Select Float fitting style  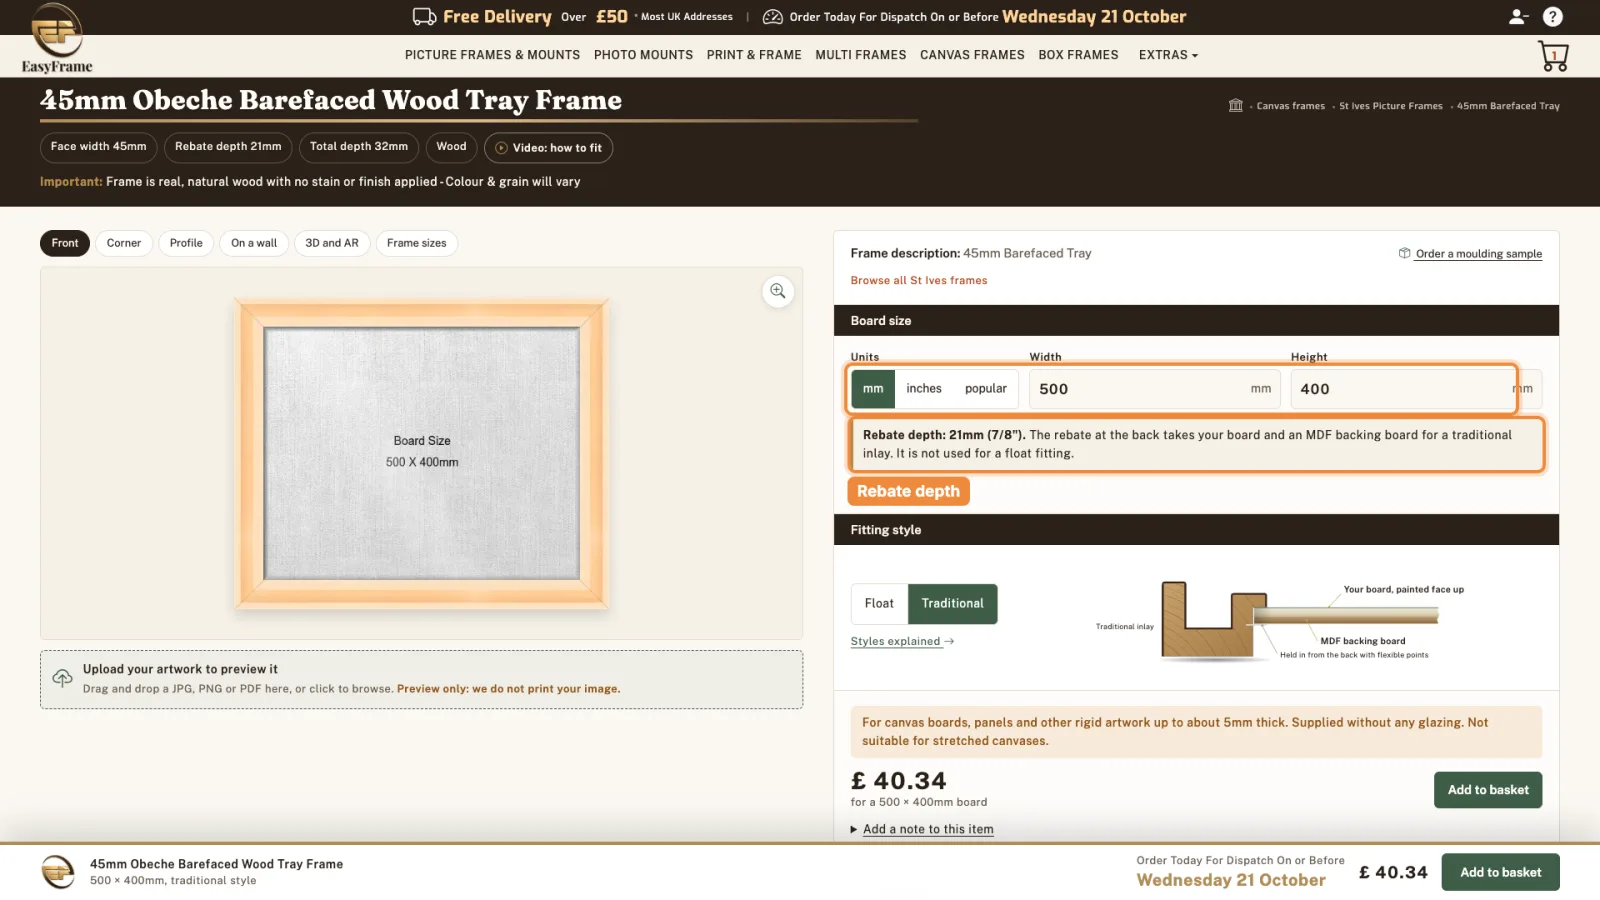coord(879,604)
